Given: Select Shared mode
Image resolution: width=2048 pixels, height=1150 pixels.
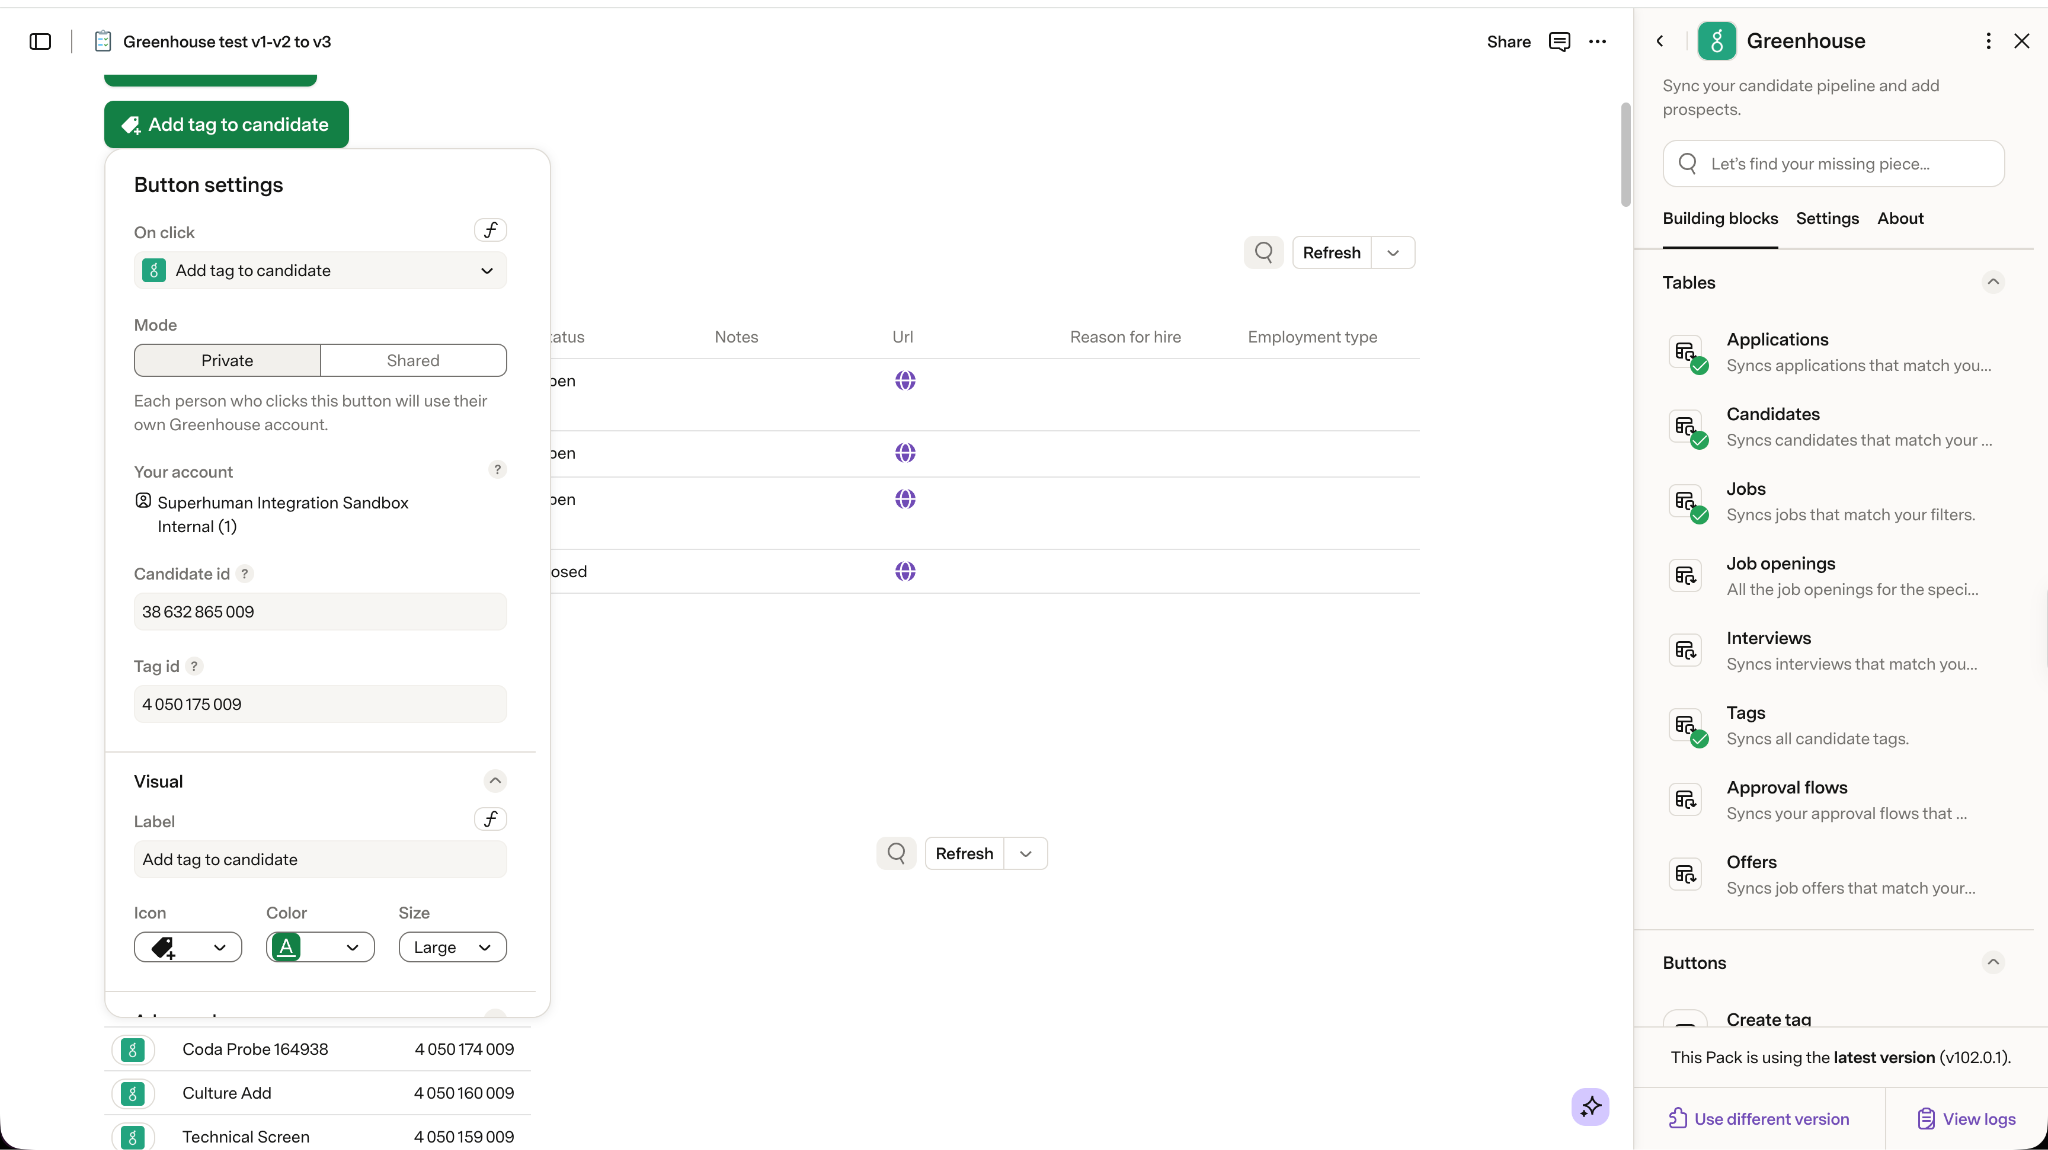Looking at the screenshot, I should (x=413, y=360).
